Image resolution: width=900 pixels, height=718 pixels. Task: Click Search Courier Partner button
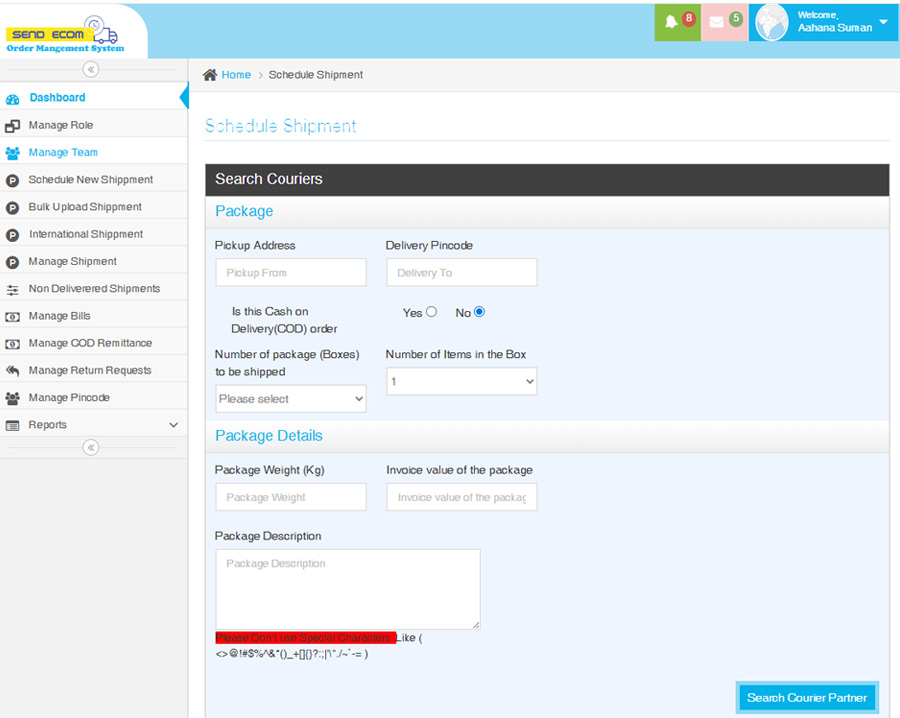(x=806, y=697)
